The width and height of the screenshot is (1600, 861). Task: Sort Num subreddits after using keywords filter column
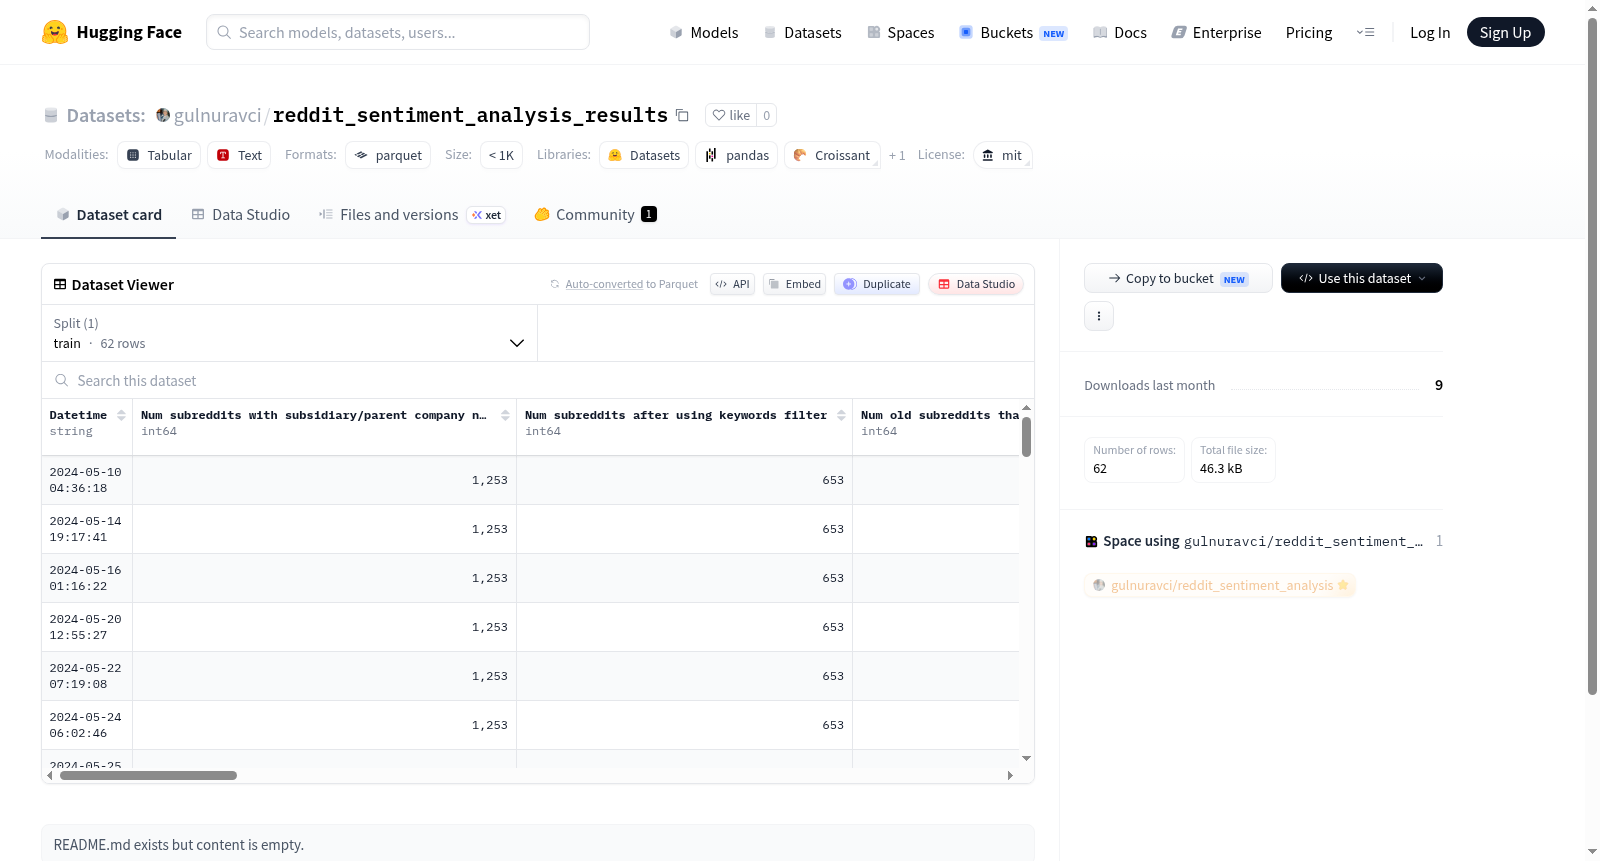coord(841,415)
